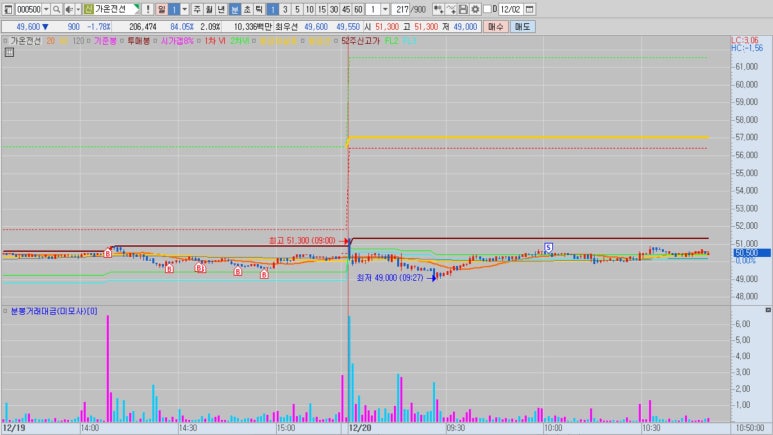Click the change rate -1.78%

[x=99, y=27]
